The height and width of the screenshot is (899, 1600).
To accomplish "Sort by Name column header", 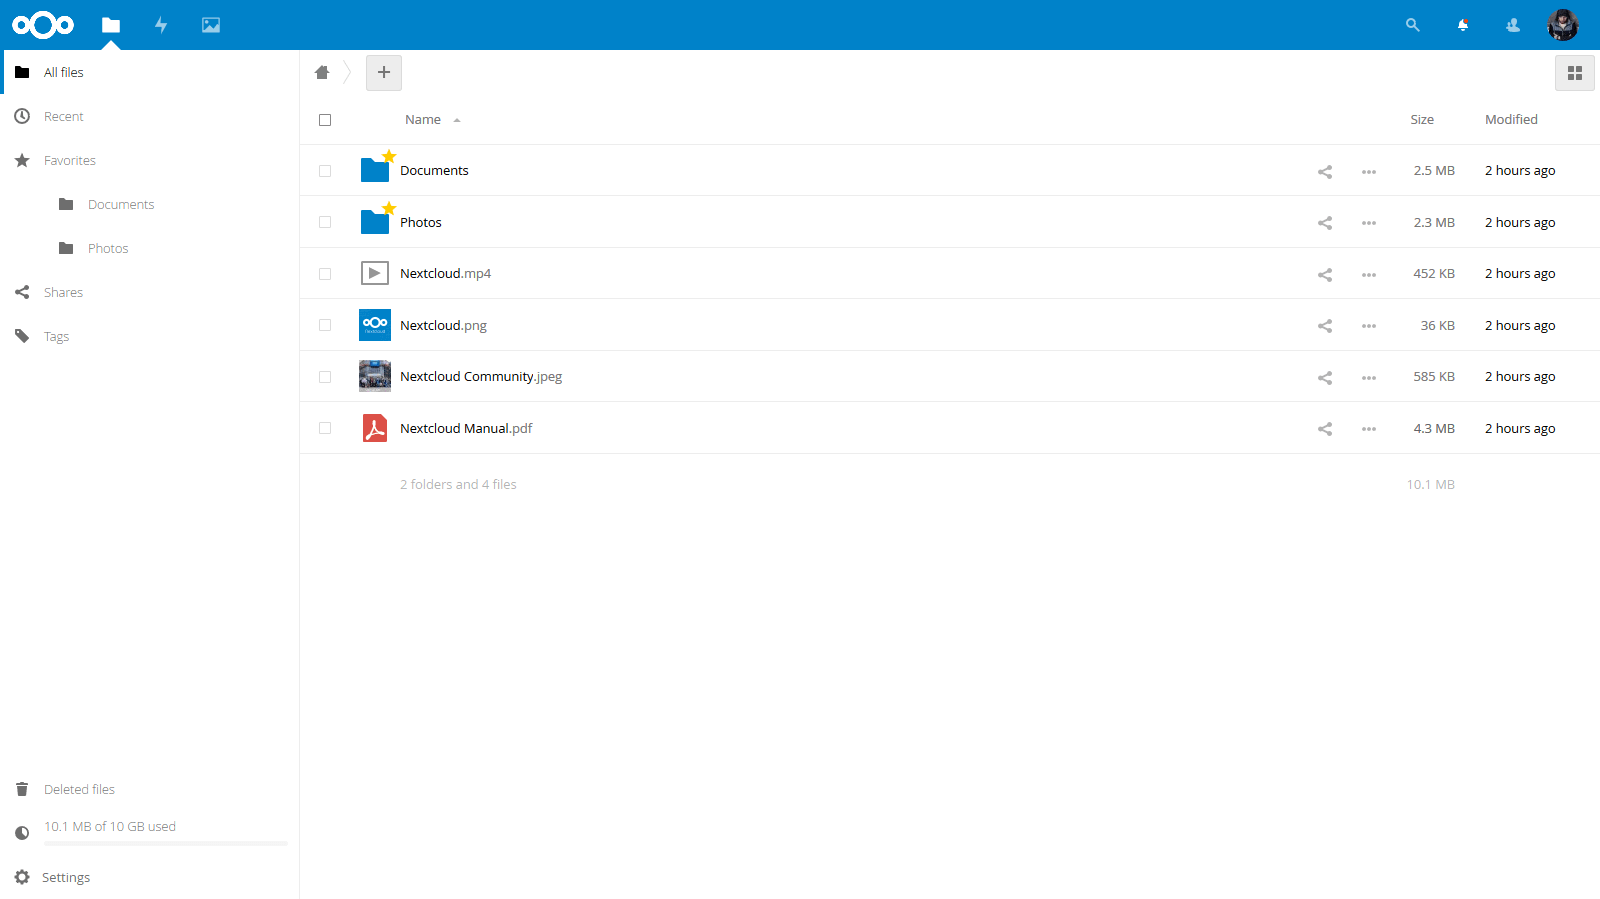I will click(x=423, y=120).
